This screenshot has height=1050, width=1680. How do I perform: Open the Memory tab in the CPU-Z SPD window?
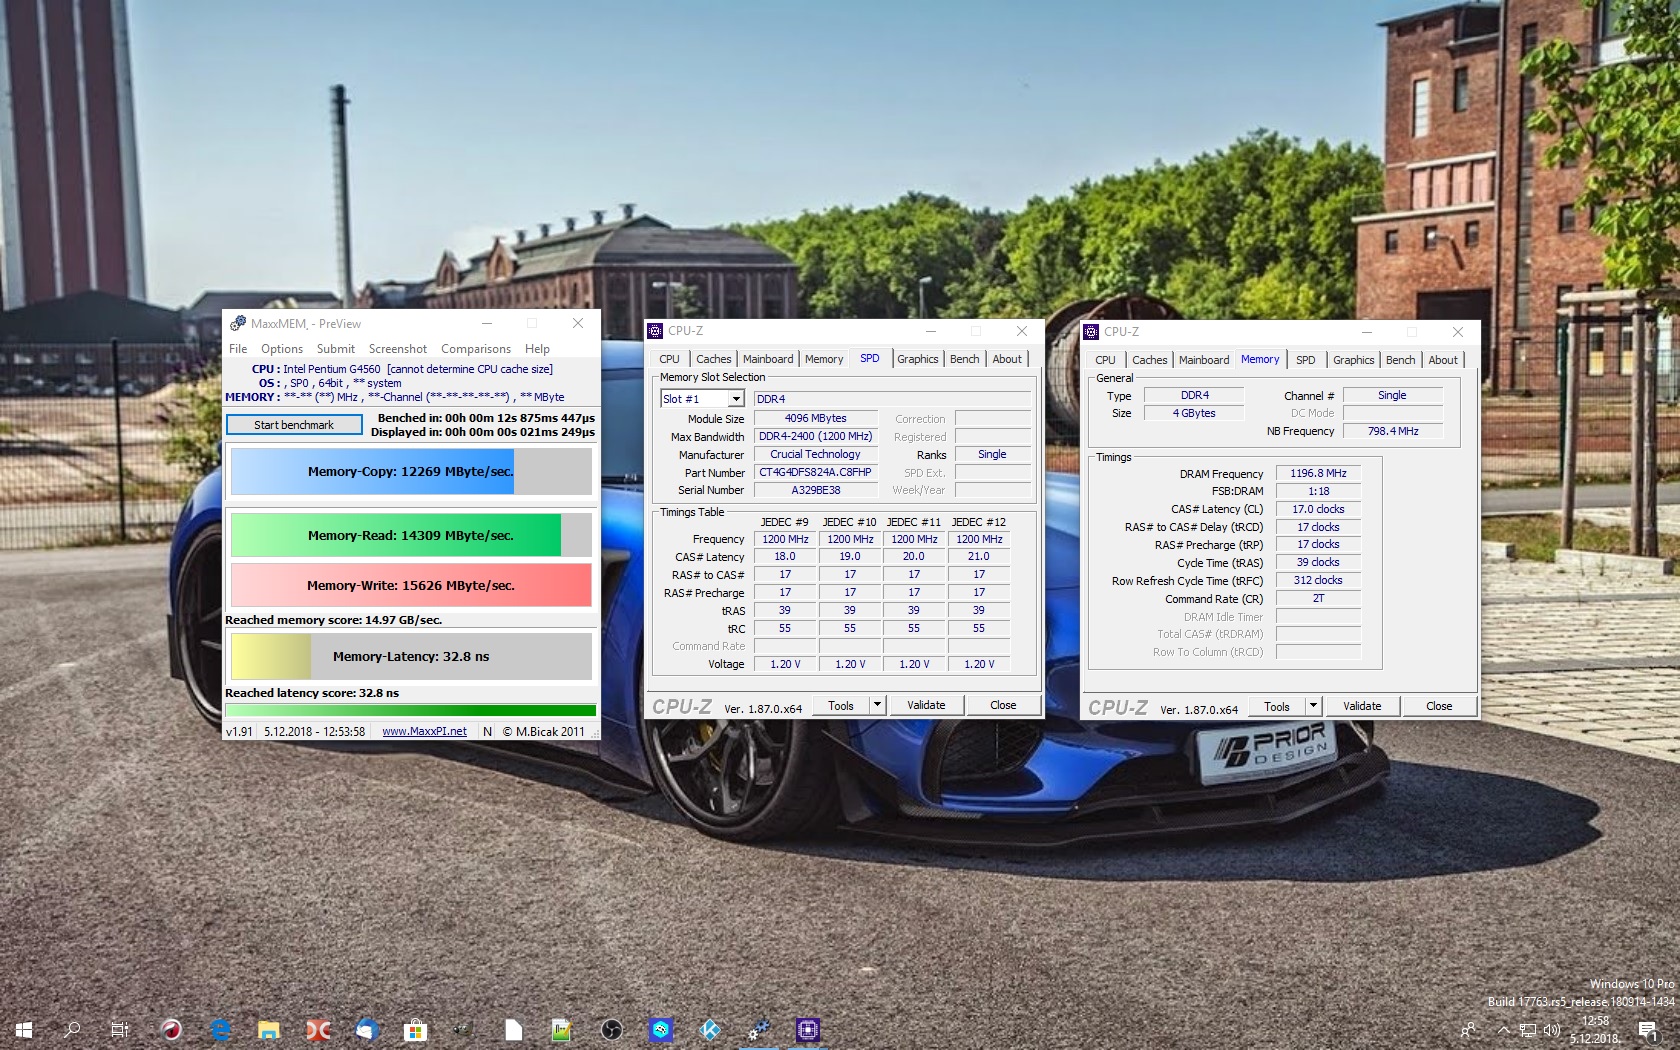(x=824, y=359)
